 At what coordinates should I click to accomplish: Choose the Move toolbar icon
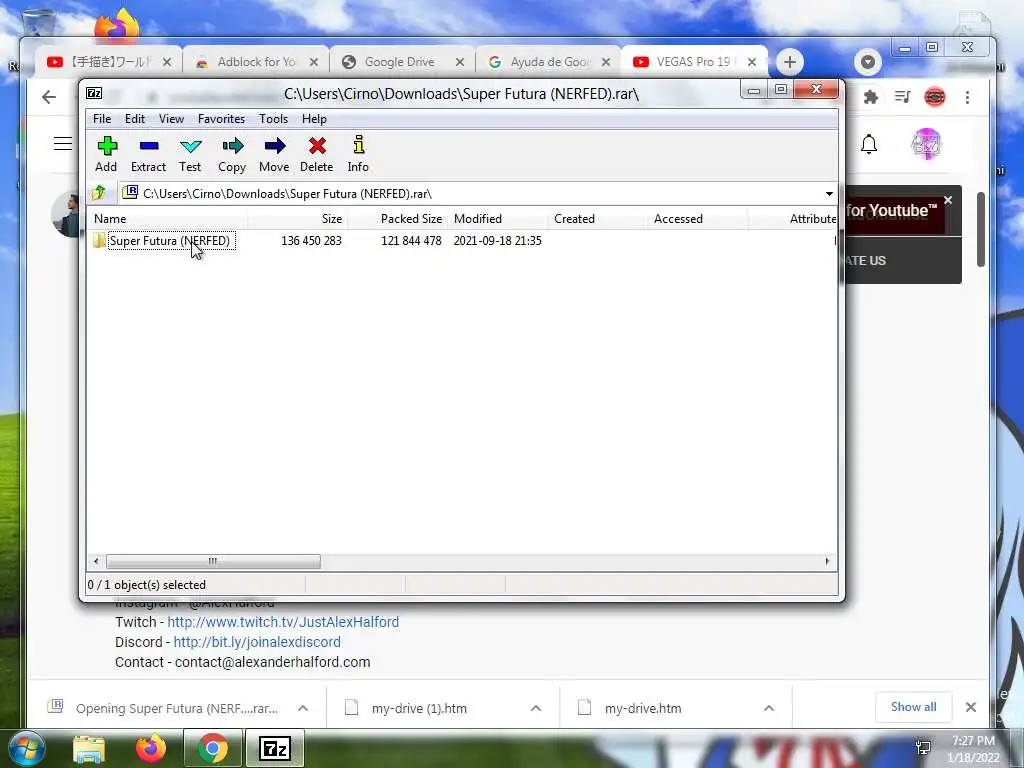274,155
